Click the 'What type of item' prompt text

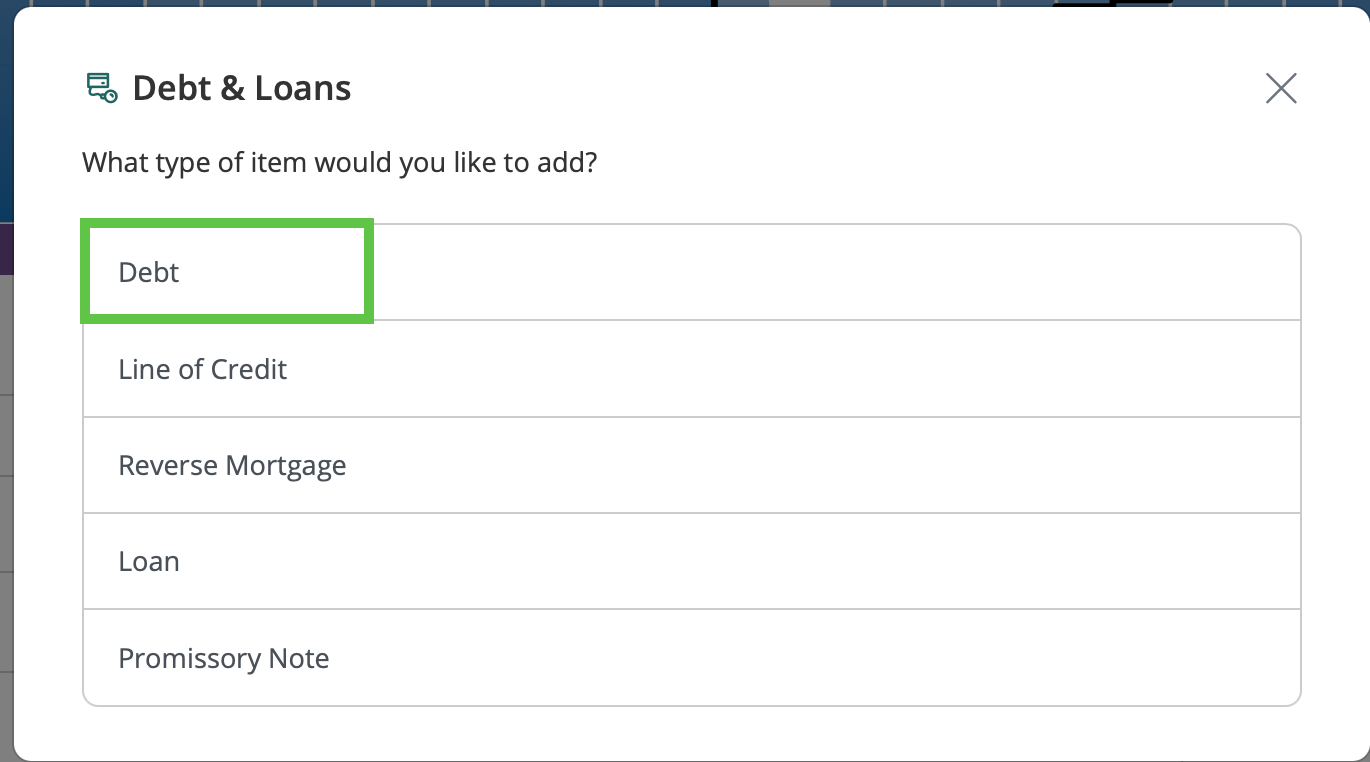click(339, 162)
